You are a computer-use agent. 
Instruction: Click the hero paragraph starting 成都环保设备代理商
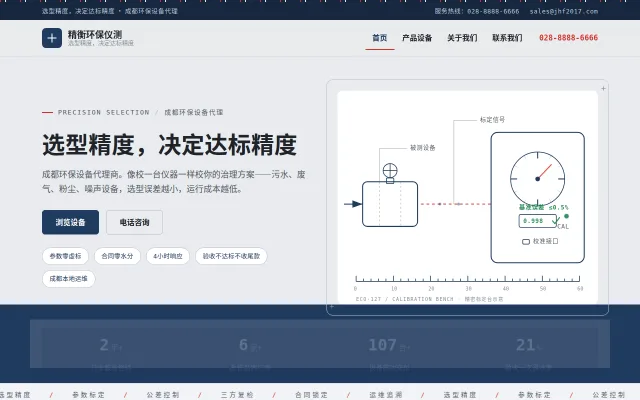click(x=173, y=182)
